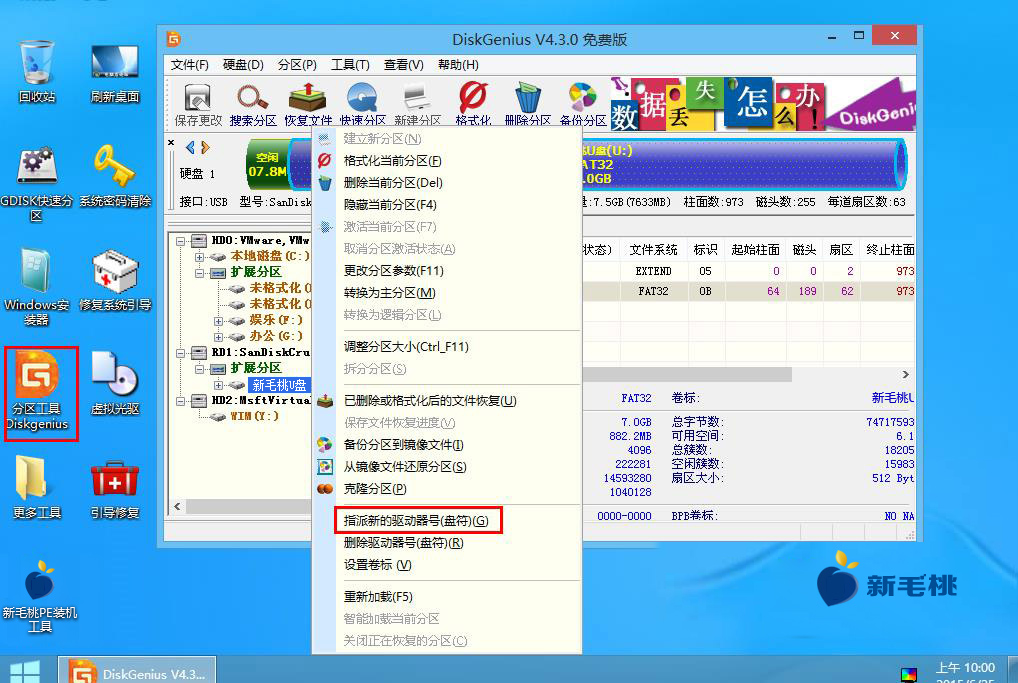
Task: Go to next disk with right arrow
Action: pos(205,147)
